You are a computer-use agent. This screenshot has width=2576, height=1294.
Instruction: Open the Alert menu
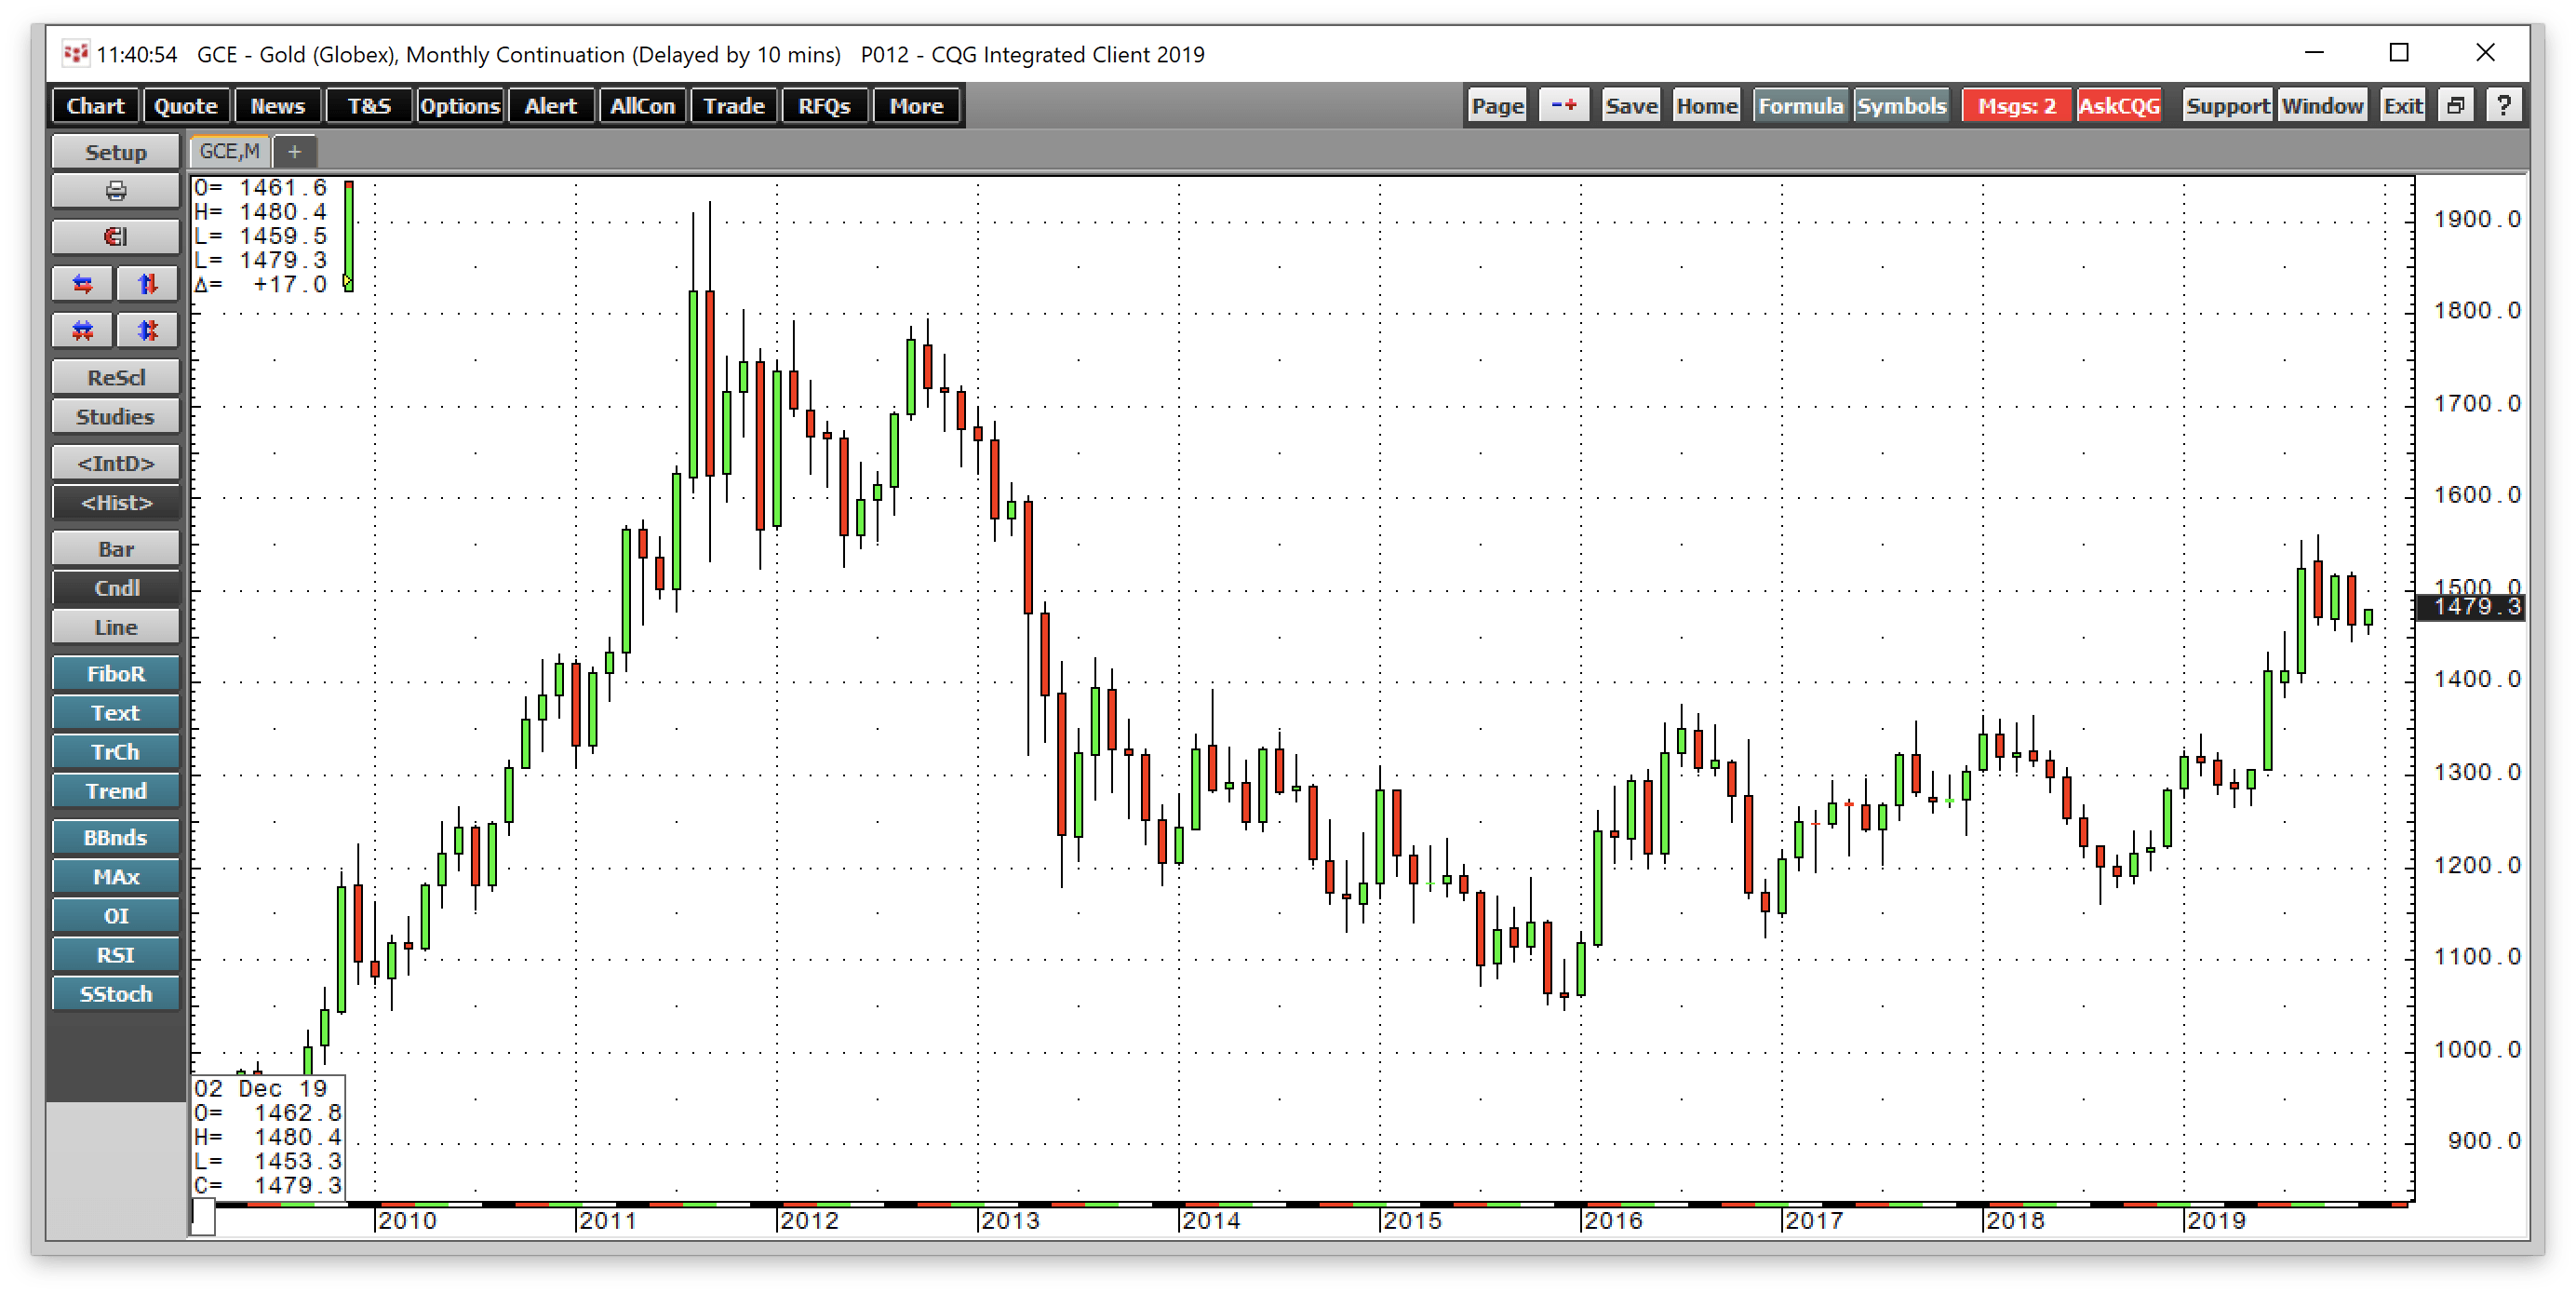[551, 106]
